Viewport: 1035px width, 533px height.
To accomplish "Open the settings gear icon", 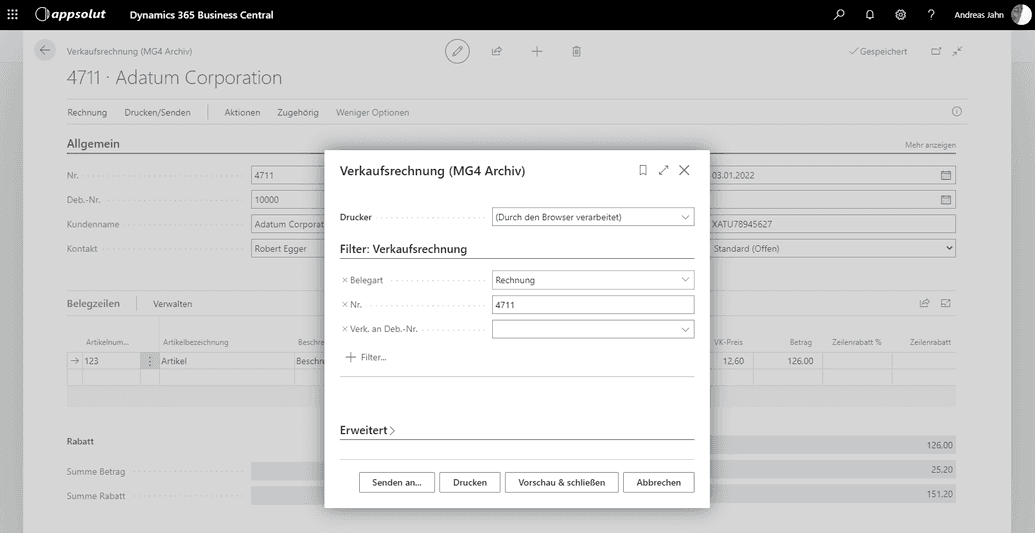I will click(x=900, y=15).
